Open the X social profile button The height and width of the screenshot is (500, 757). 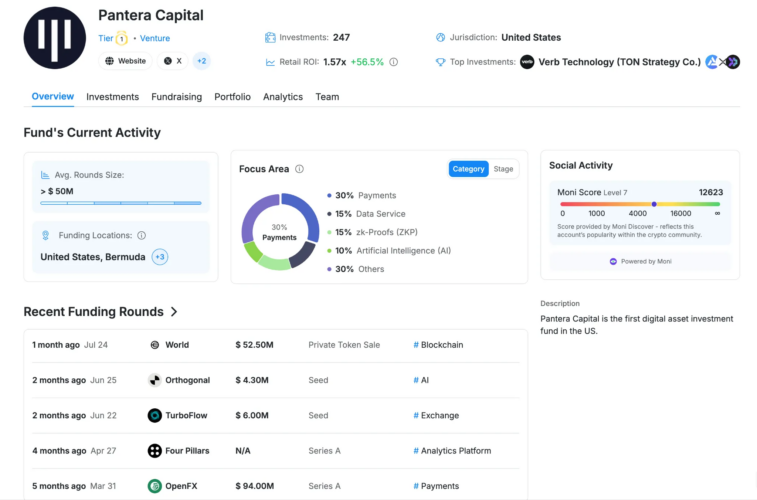(x=173, y=61)
